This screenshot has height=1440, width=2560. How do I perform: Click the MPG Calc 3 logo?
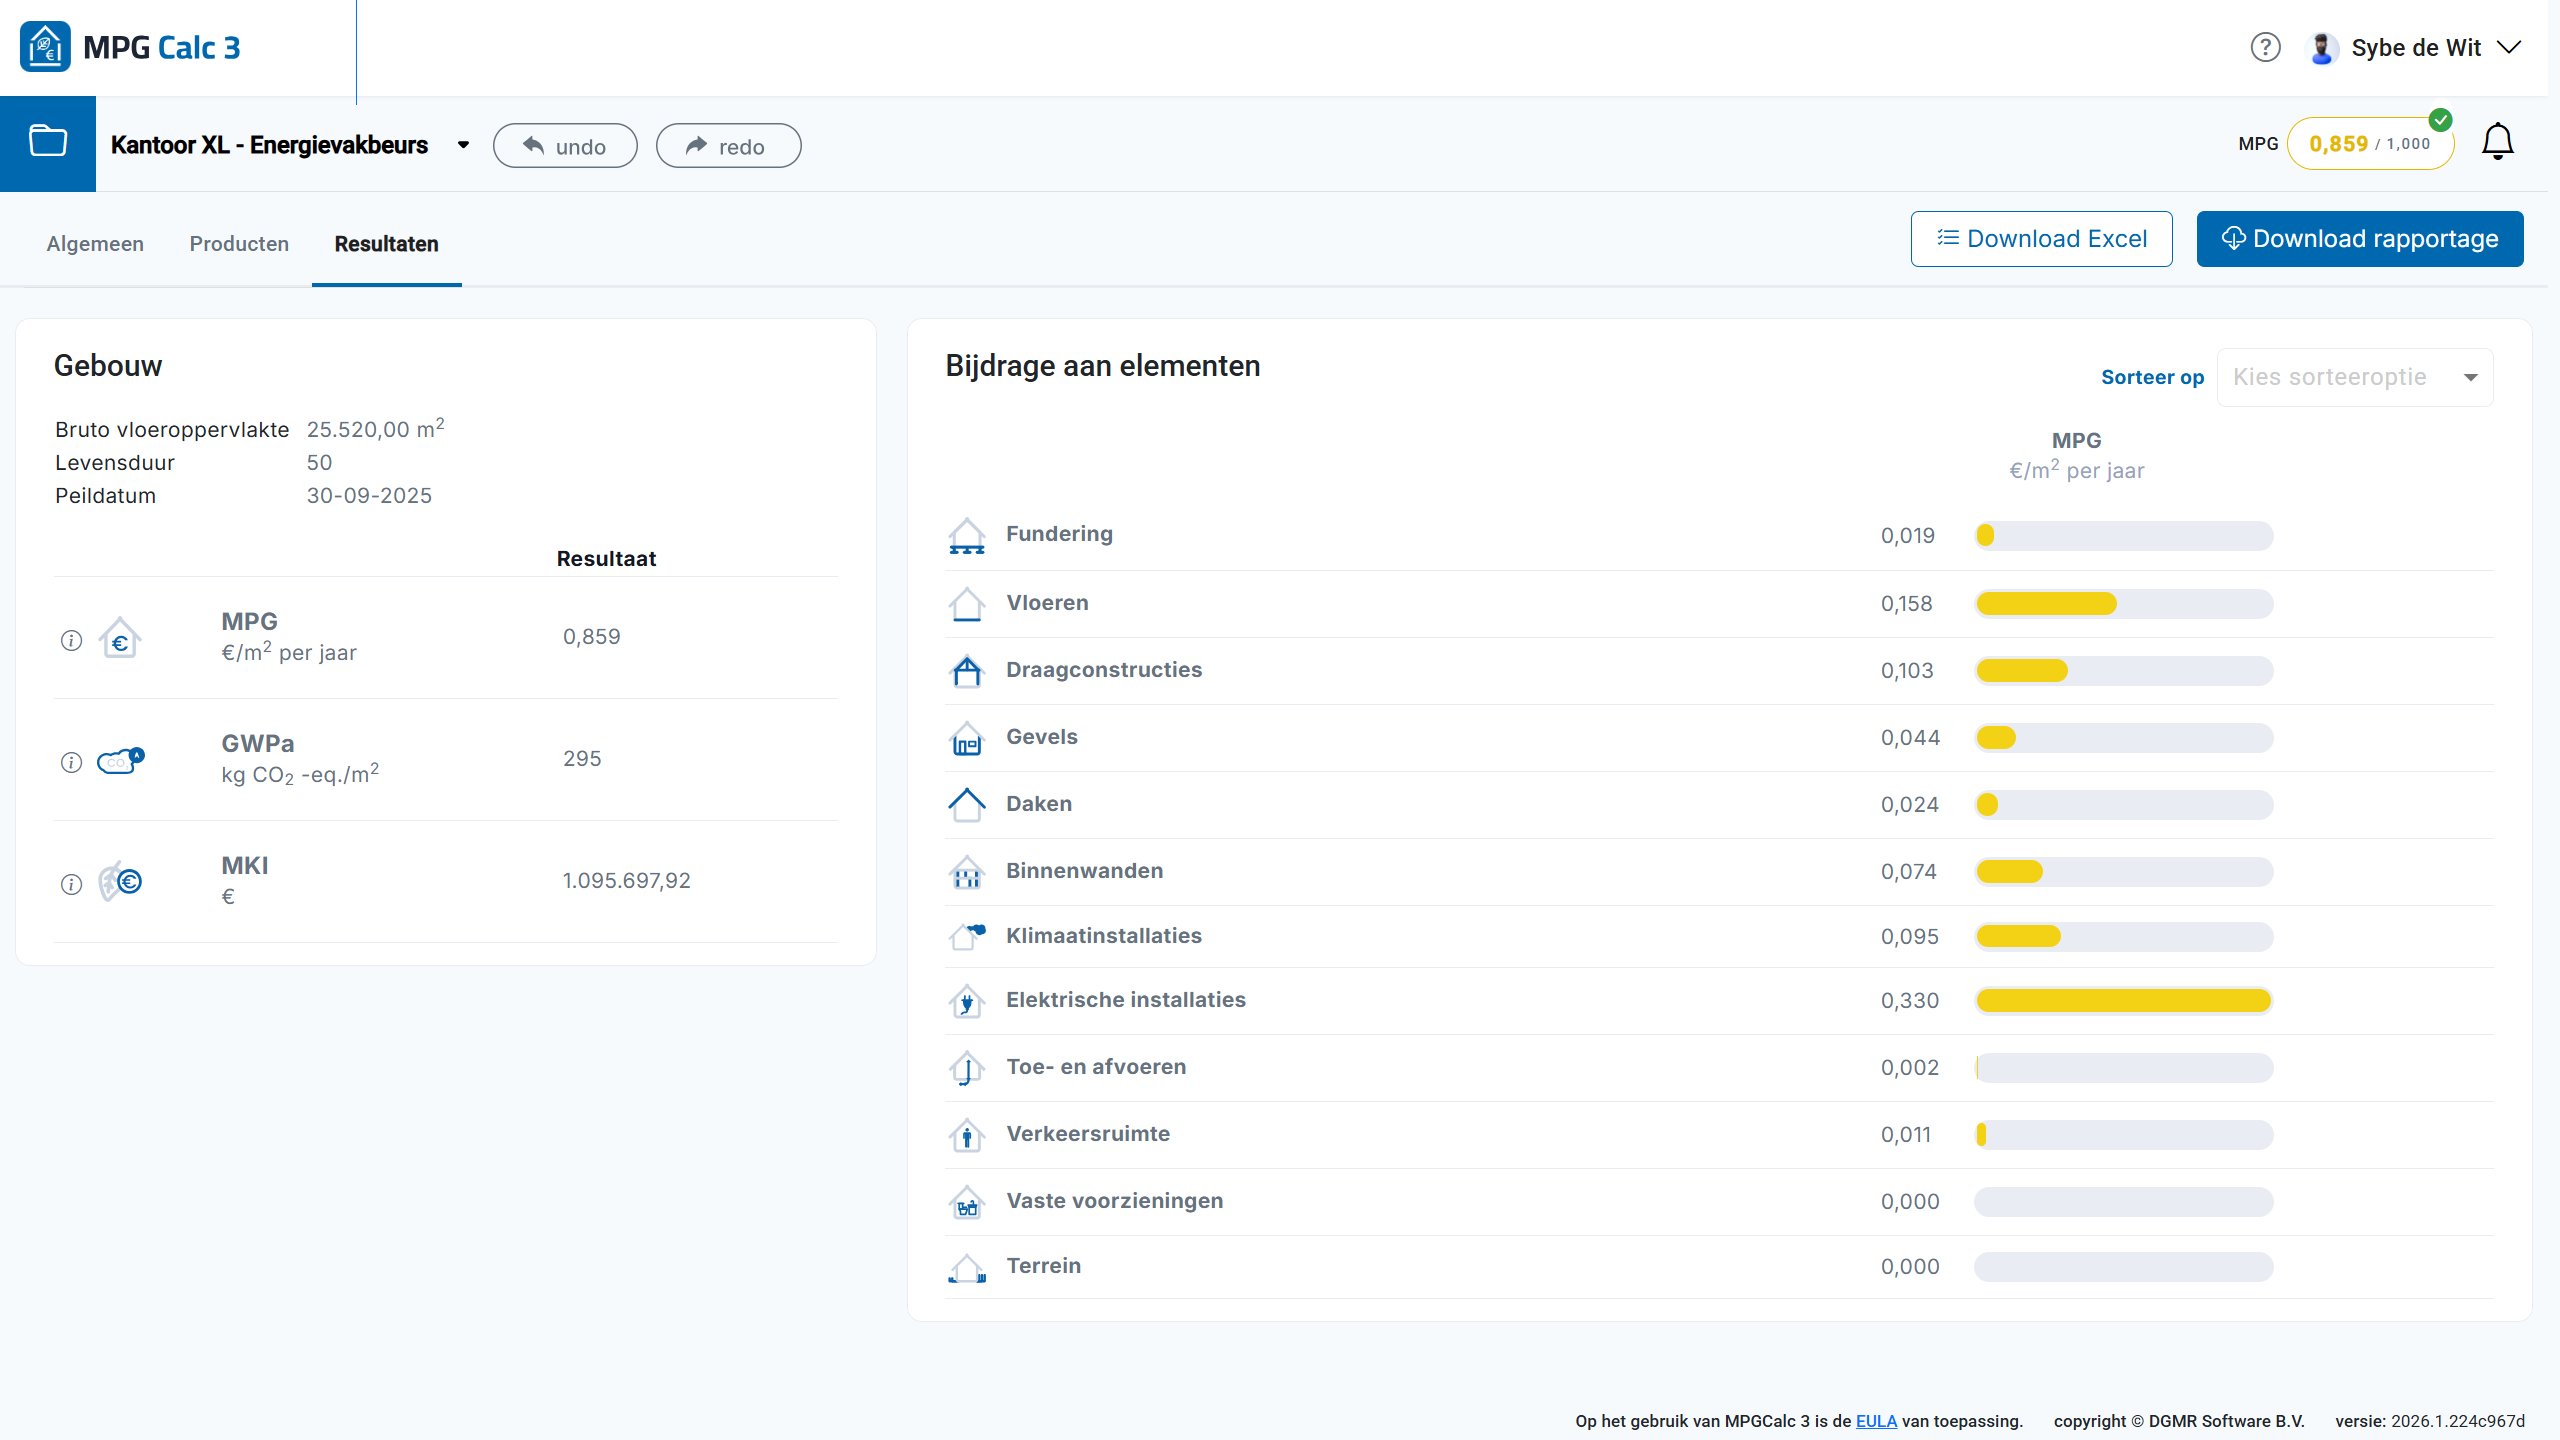point(130,47)
